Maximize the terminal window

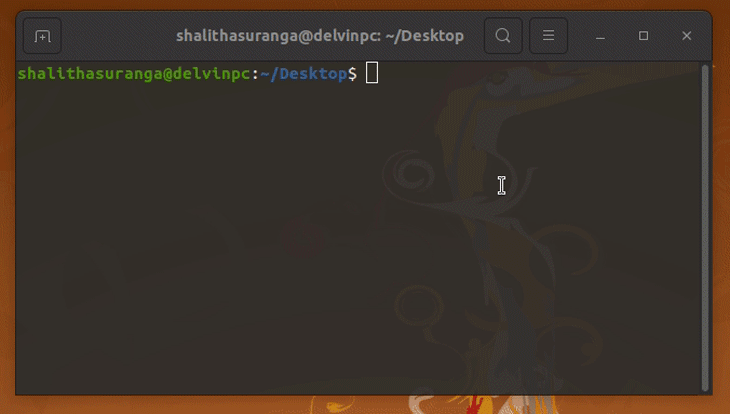point(643,36)
